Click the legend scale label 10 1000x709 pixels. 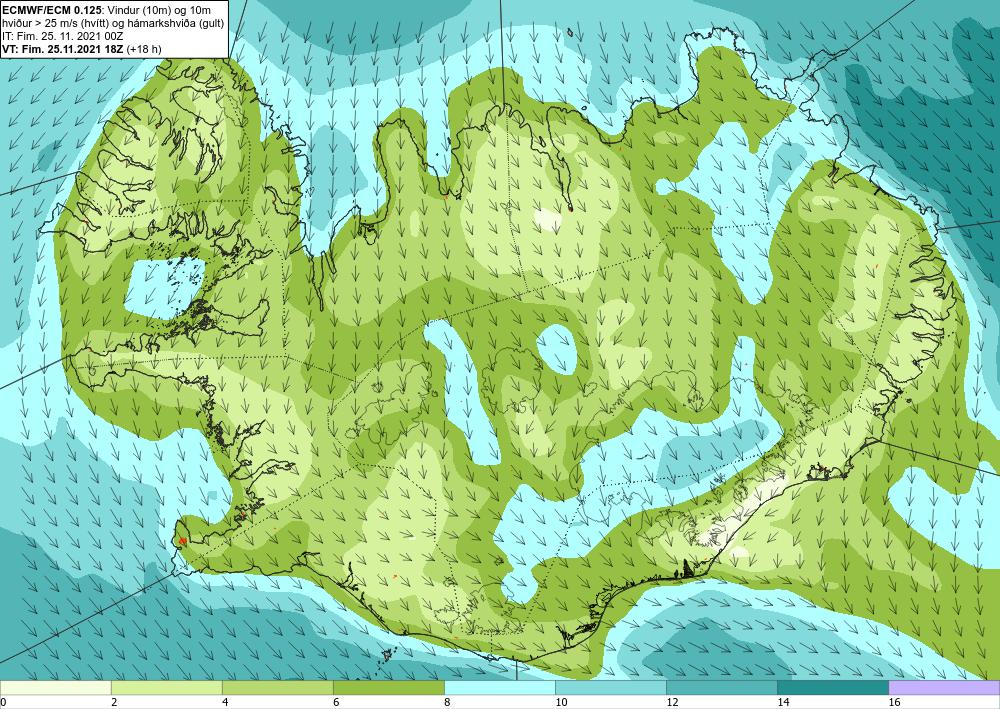click(x=561, y=703)
